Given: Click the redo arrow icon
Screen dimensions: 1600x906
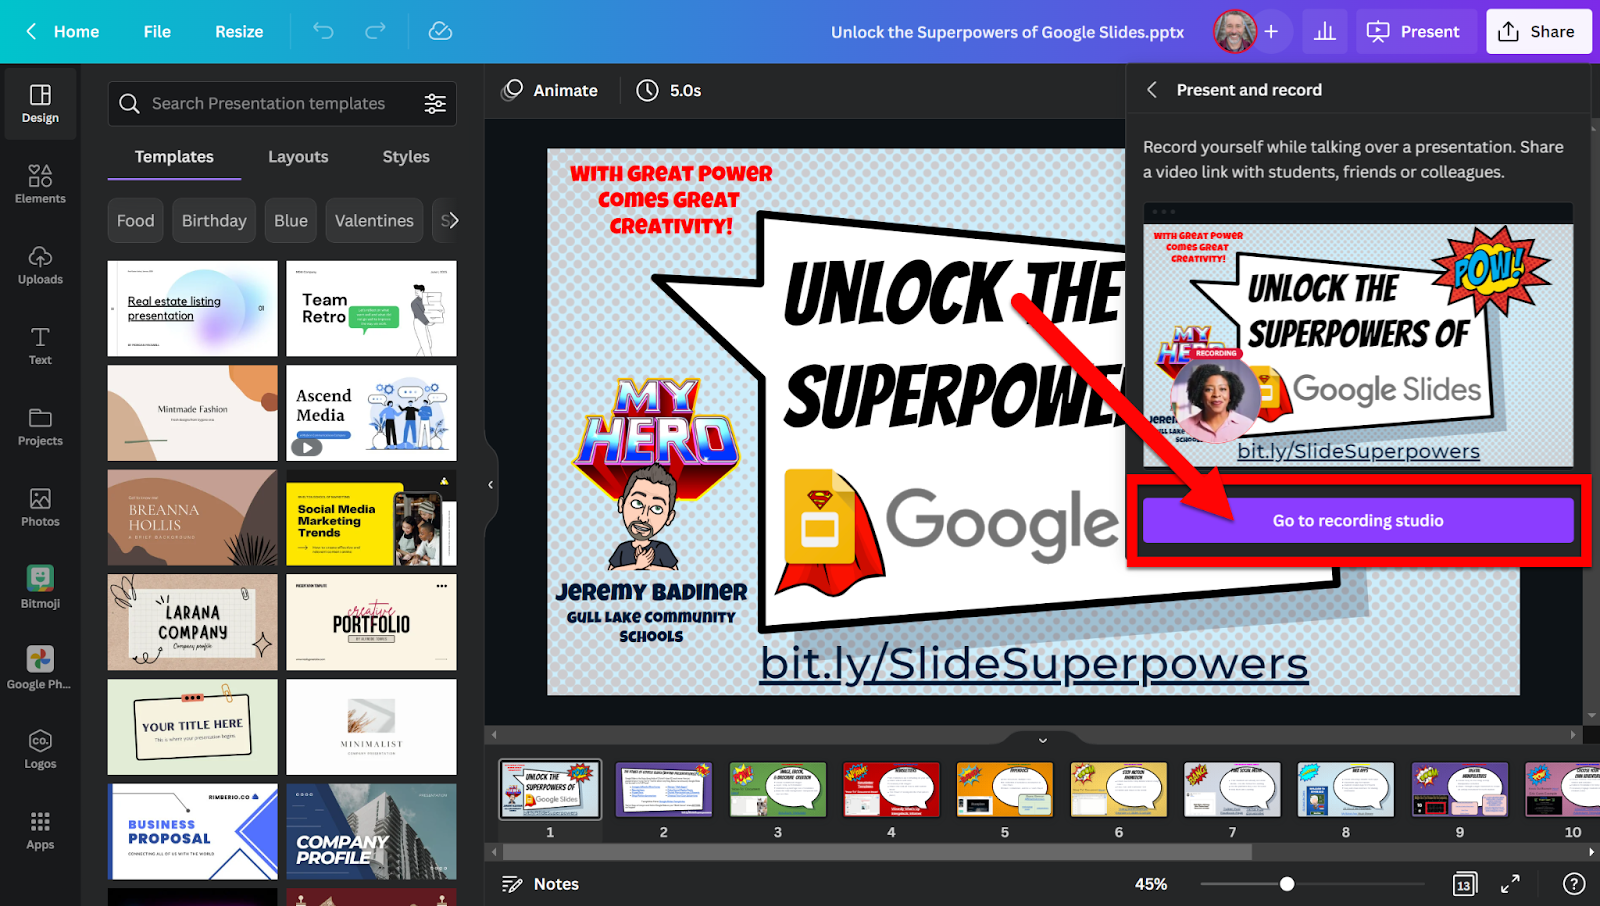Looking at the screenshot, I should pyautogui.click(x=375, y=31).
